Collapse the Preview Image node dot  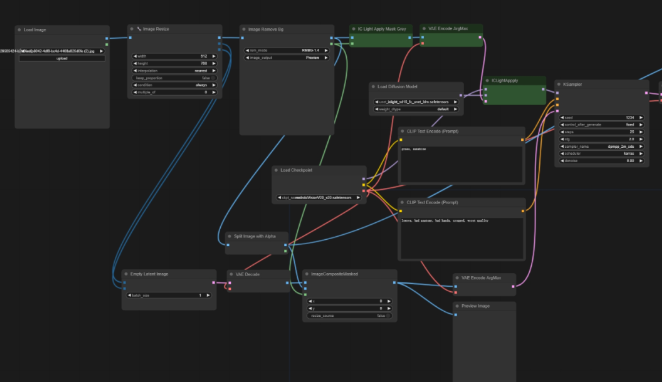[457, 306]
